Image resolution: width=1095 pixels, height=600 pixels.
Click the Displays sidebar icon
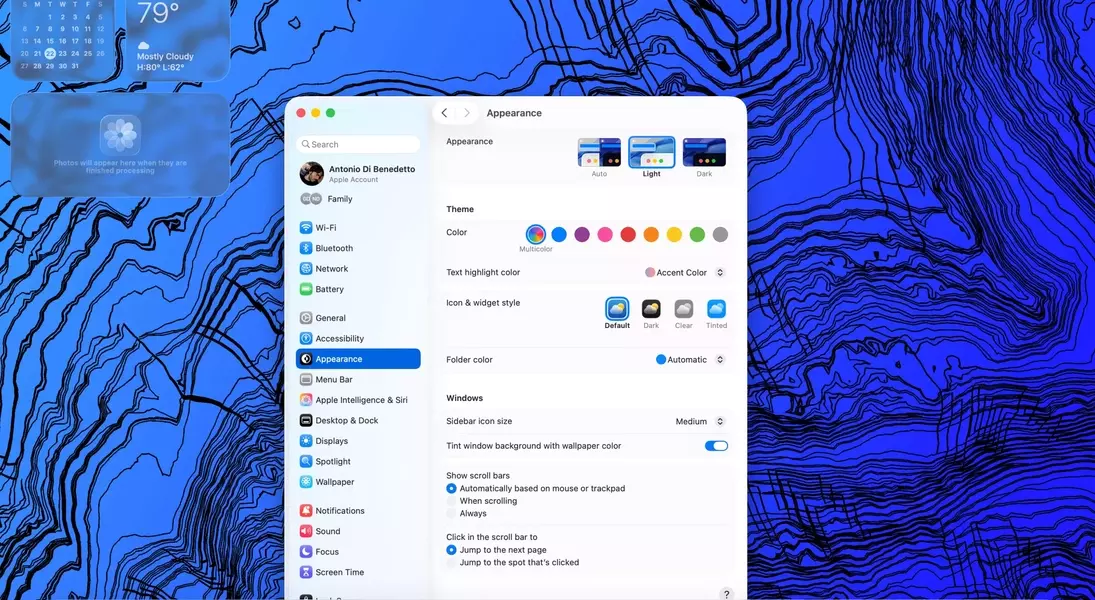pos(306,441)
